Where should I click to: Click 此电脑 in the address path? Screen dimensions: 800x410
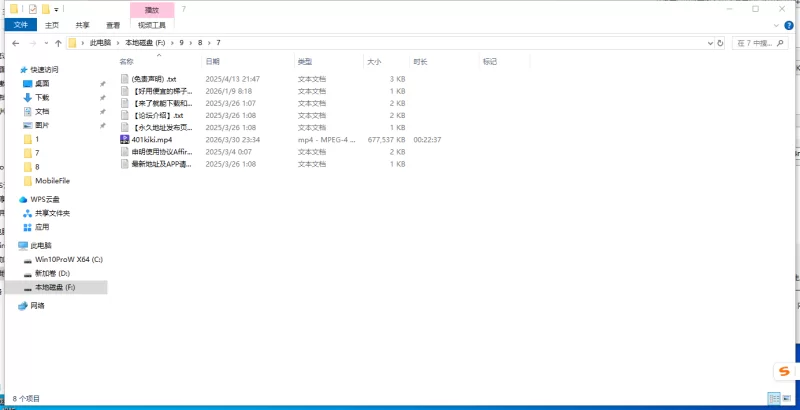[100, 43]
